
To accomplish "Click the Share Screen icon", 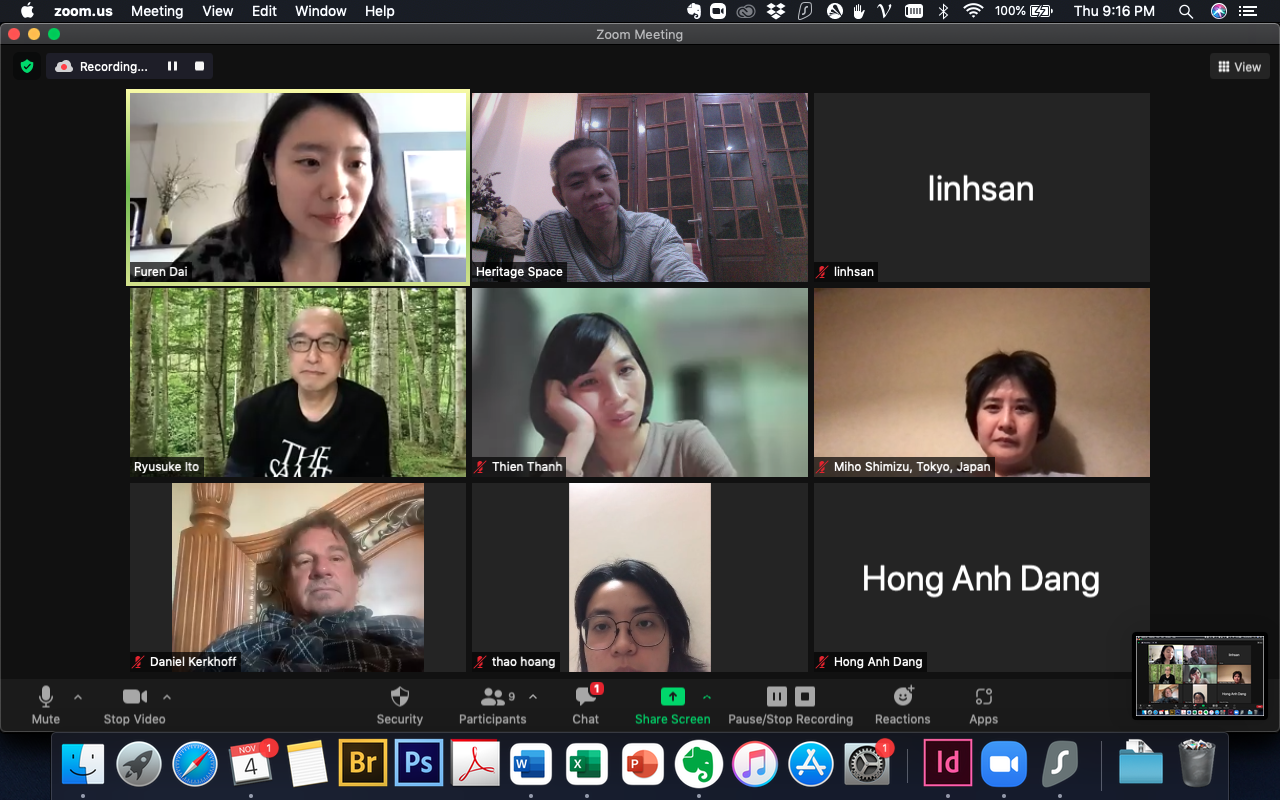I will [x=673, y=697].
